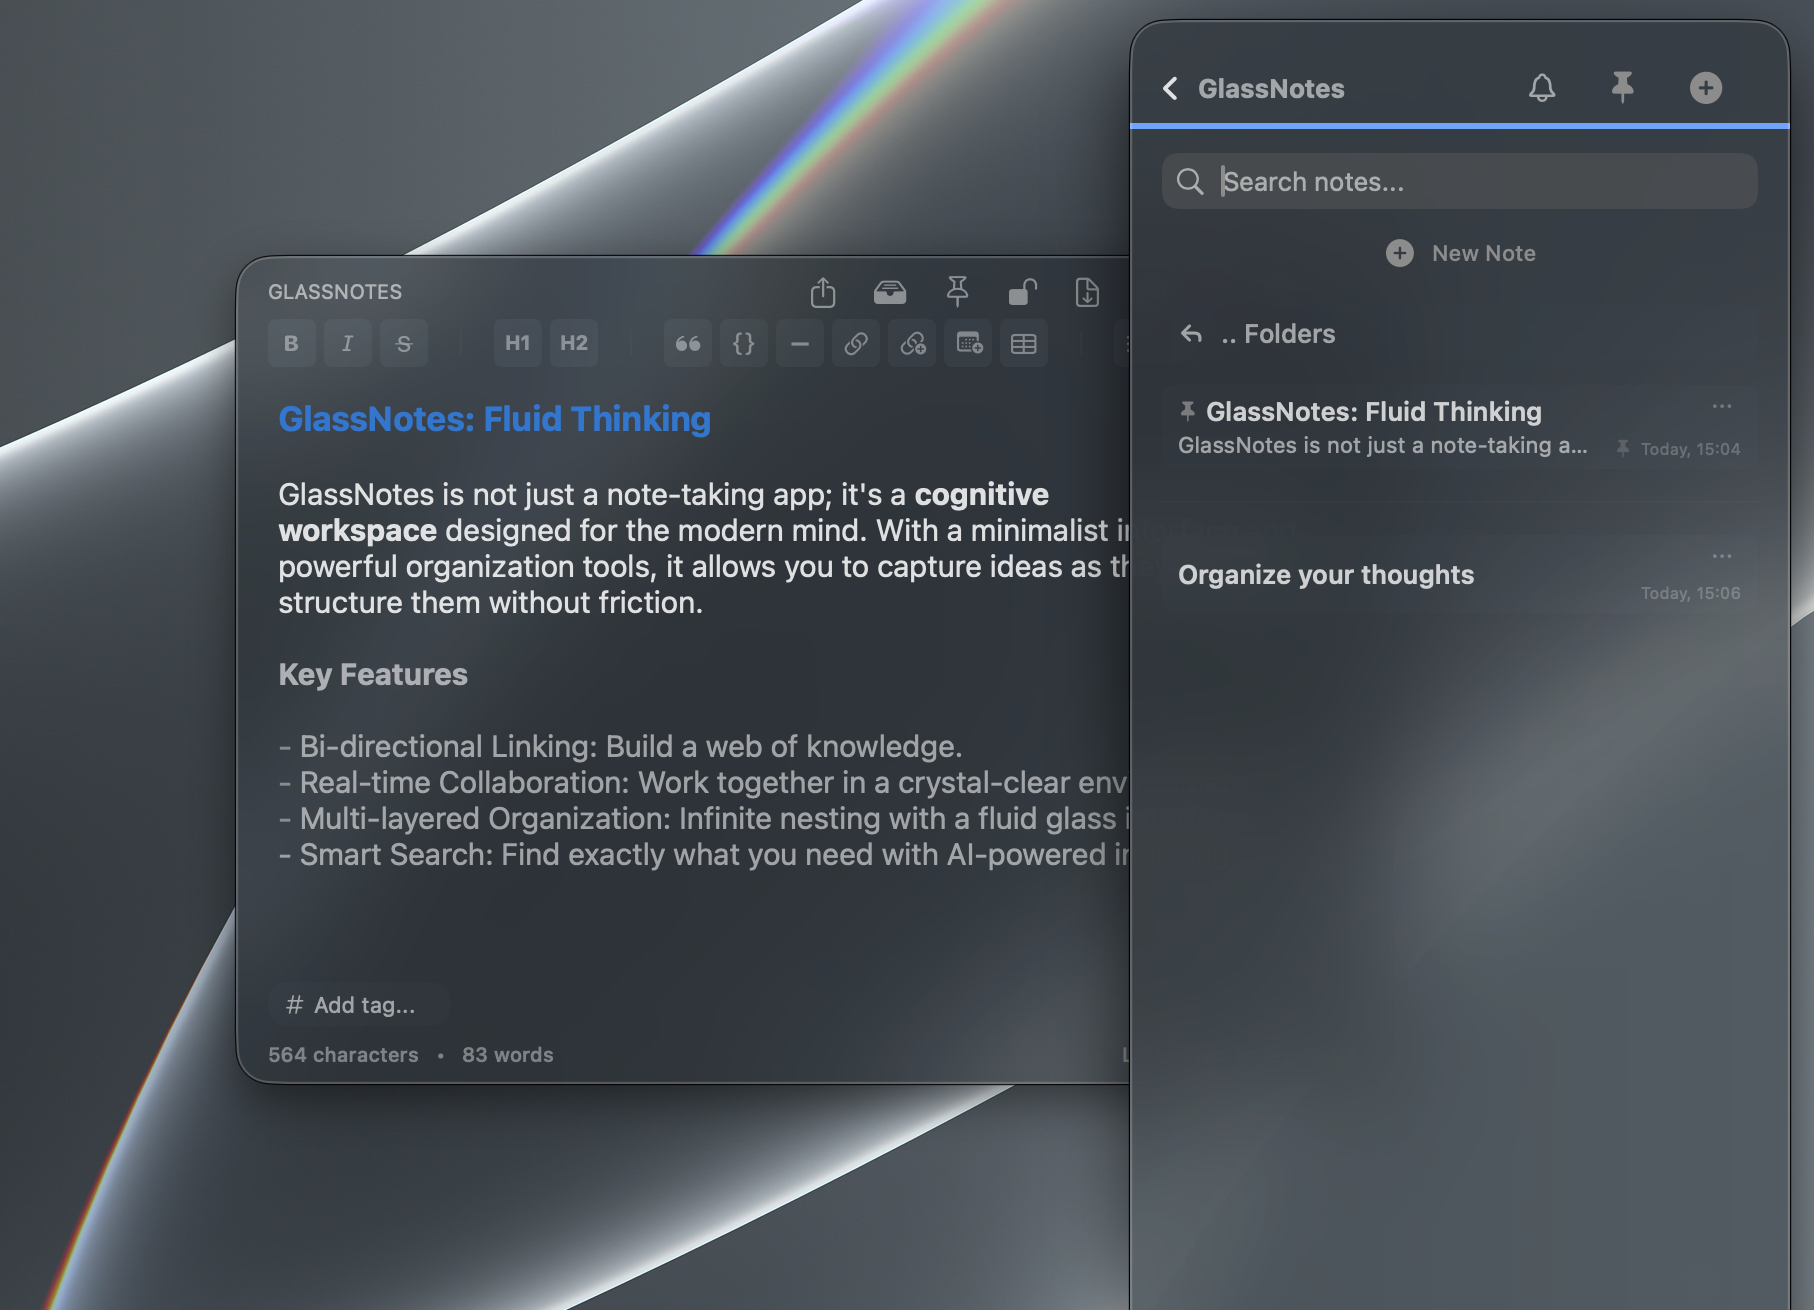
Task: Insert a code block with braces icon
Action: (743, 344)
